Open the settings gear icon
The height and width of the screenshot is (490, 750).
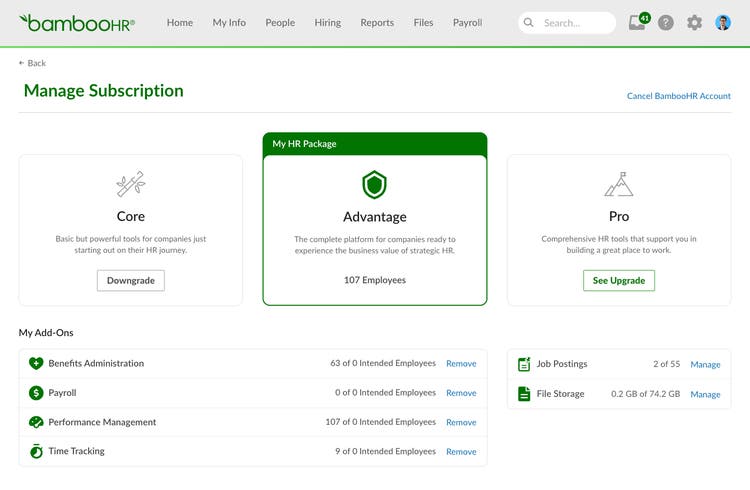694,22
